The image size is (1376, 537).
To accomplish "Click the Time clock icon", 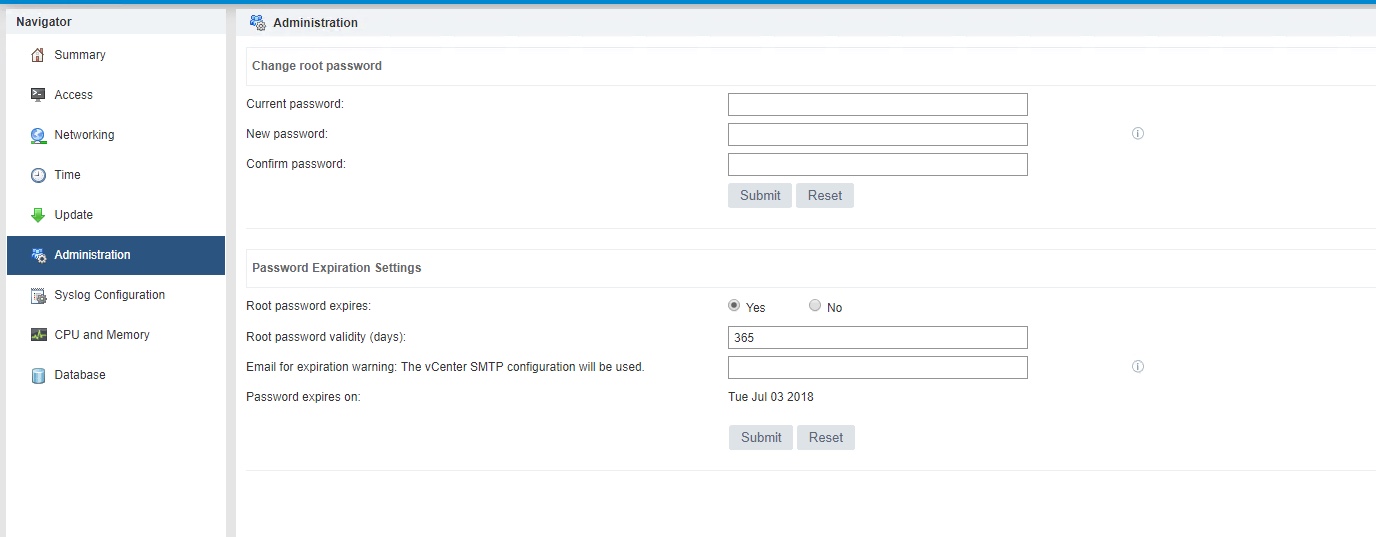I will pyautogui.click(x=38, y=175).
